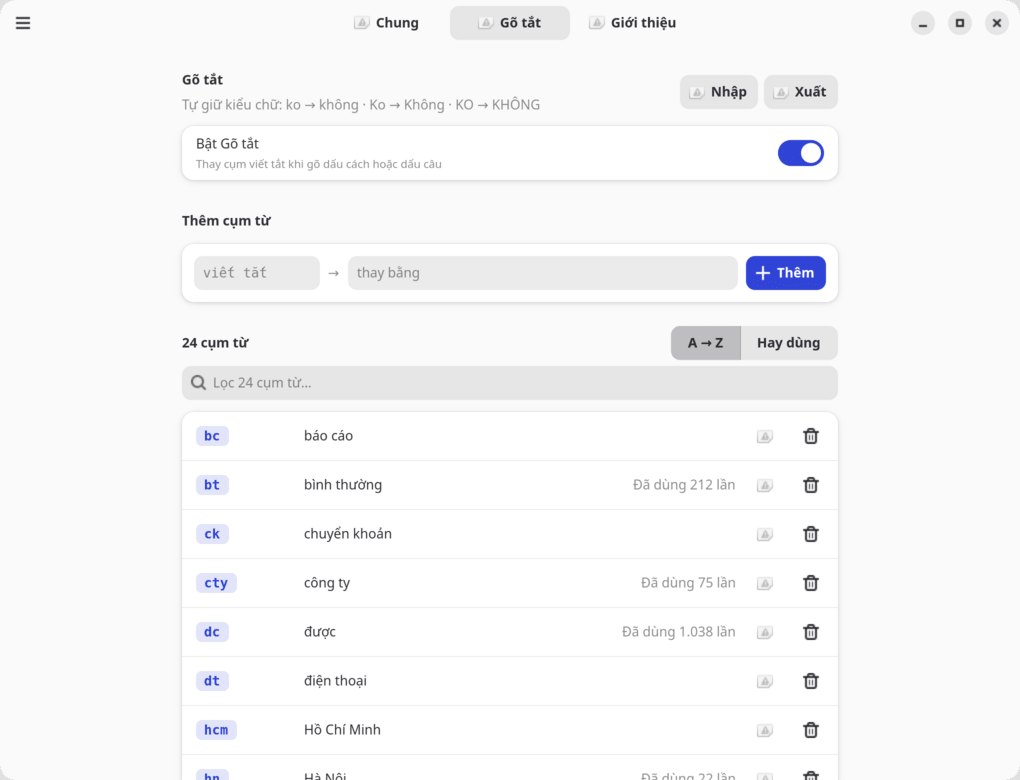Click the 'được' expansion text

[320, 632]
